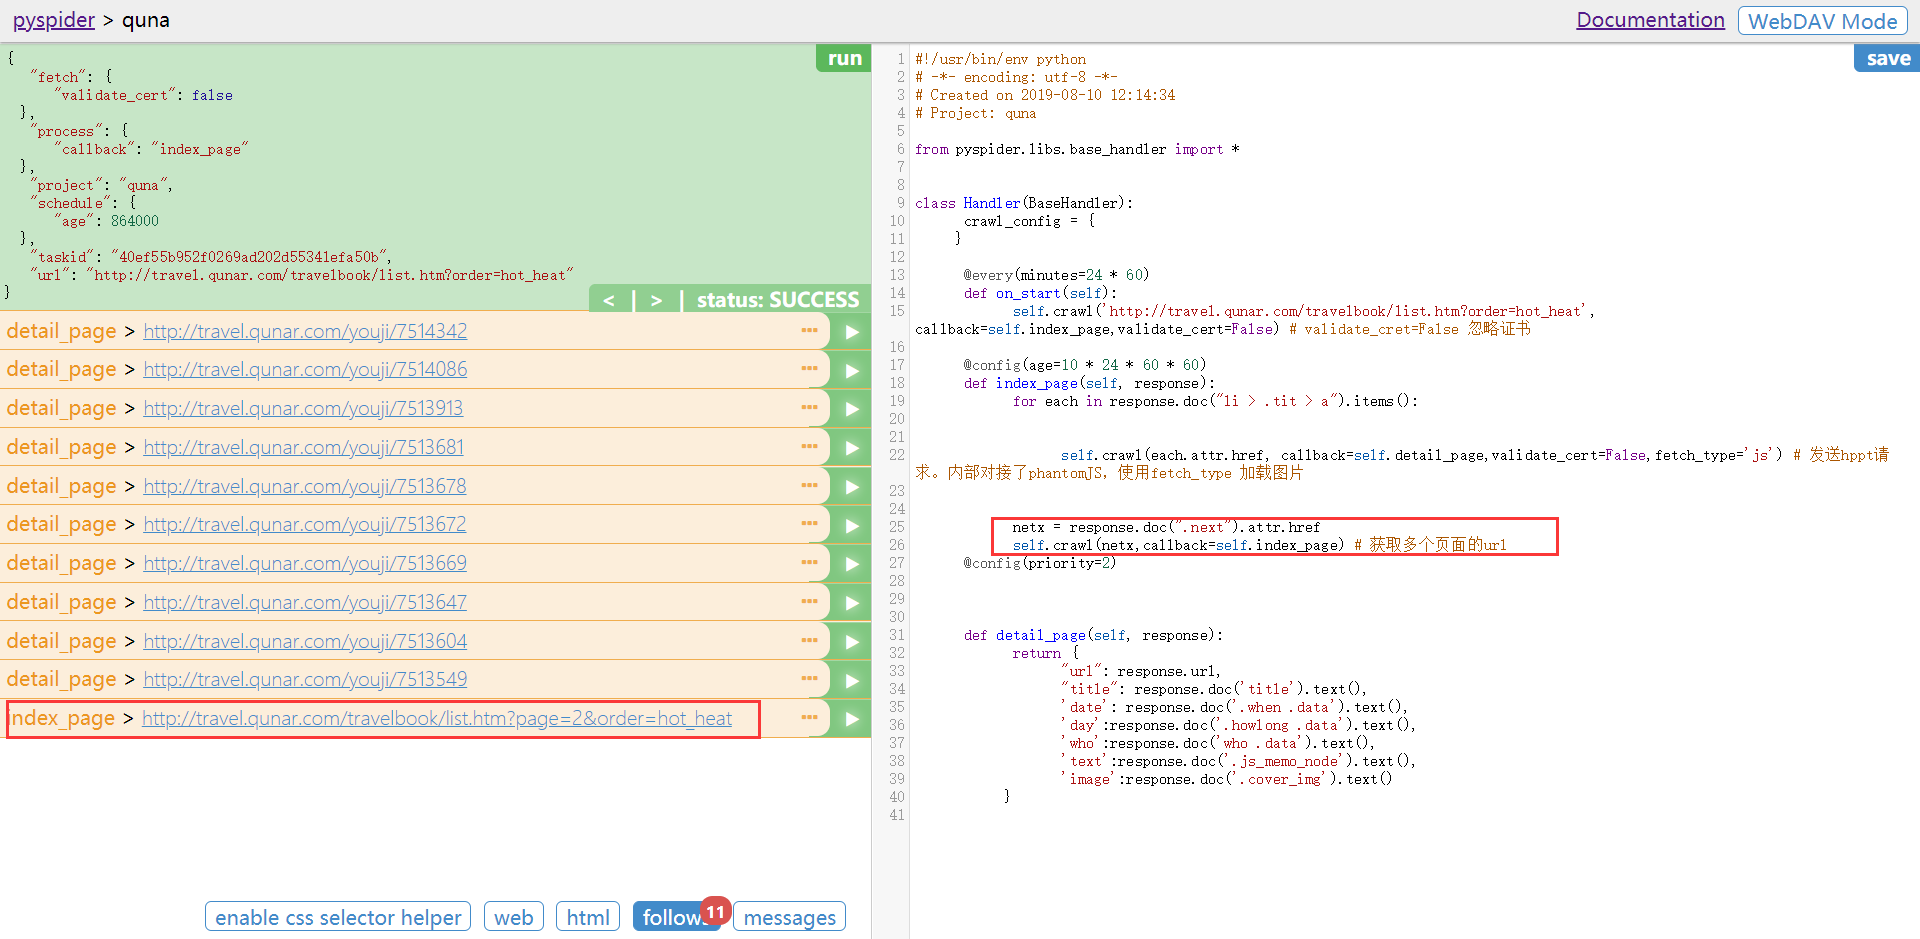Enable css selector helper
This screenshot has height=939, width=1920.
tap(338, 917)
